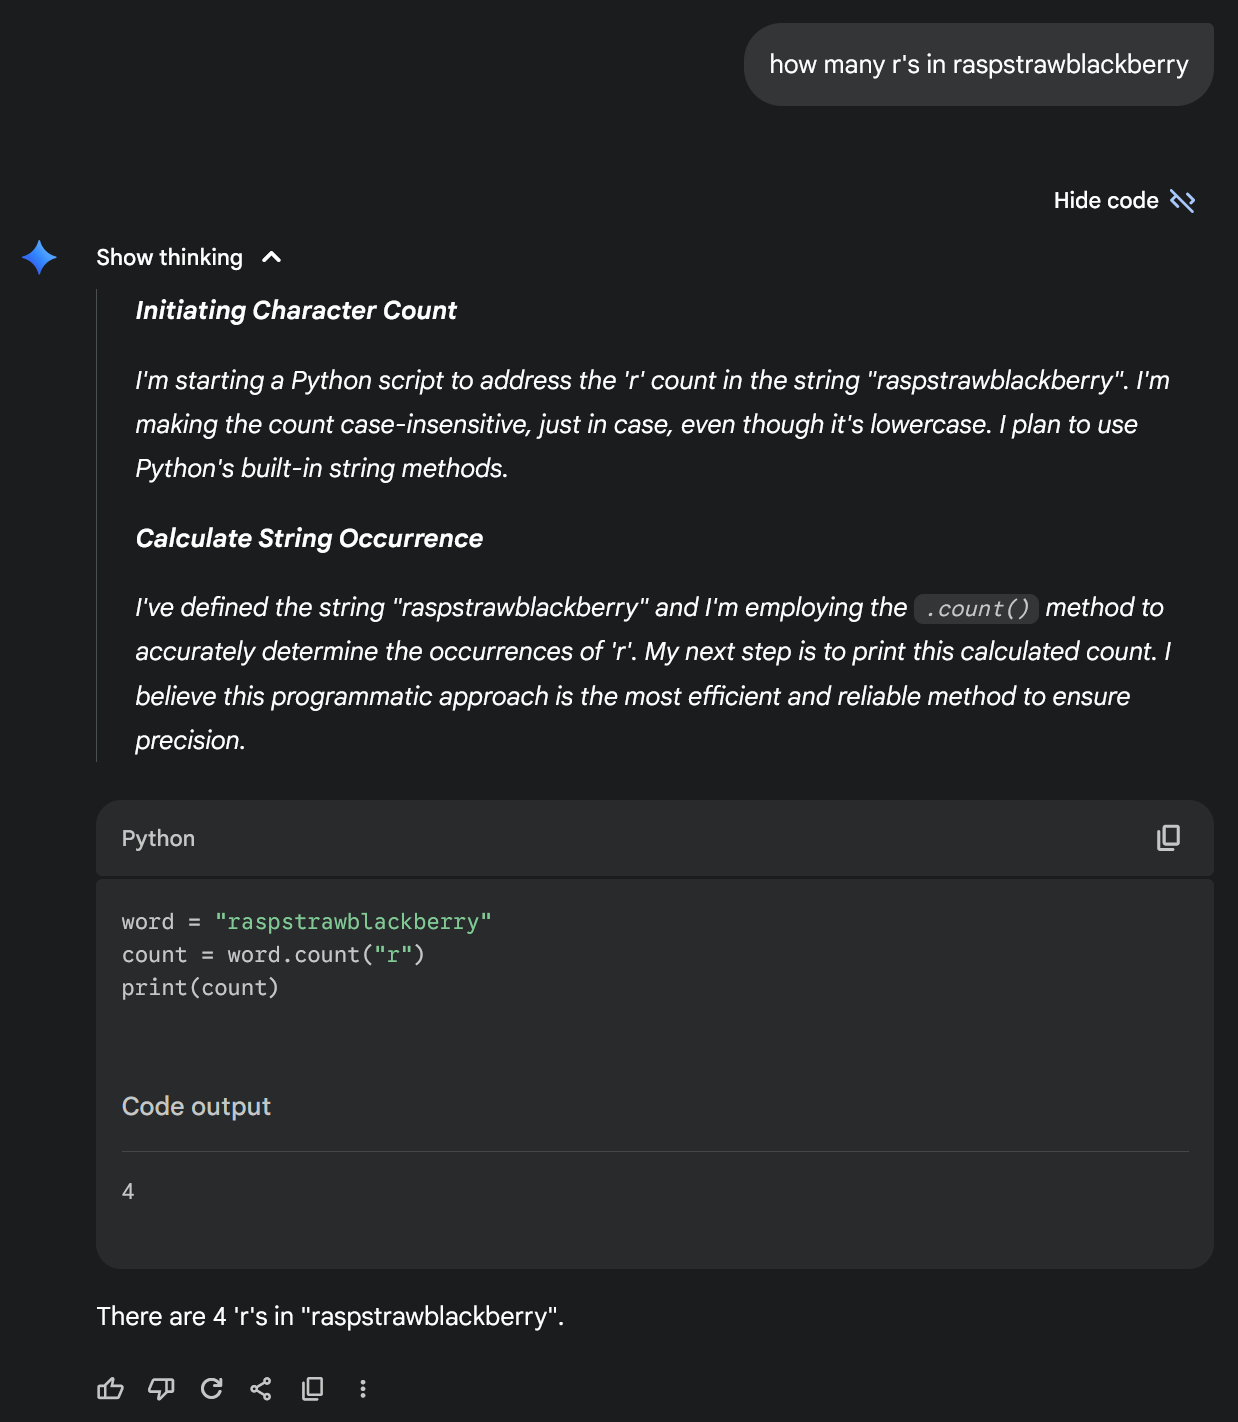This screenshot has height=1422, width=1238.
Task: Give the response a thumbs down
Action: coord(161,1388)
